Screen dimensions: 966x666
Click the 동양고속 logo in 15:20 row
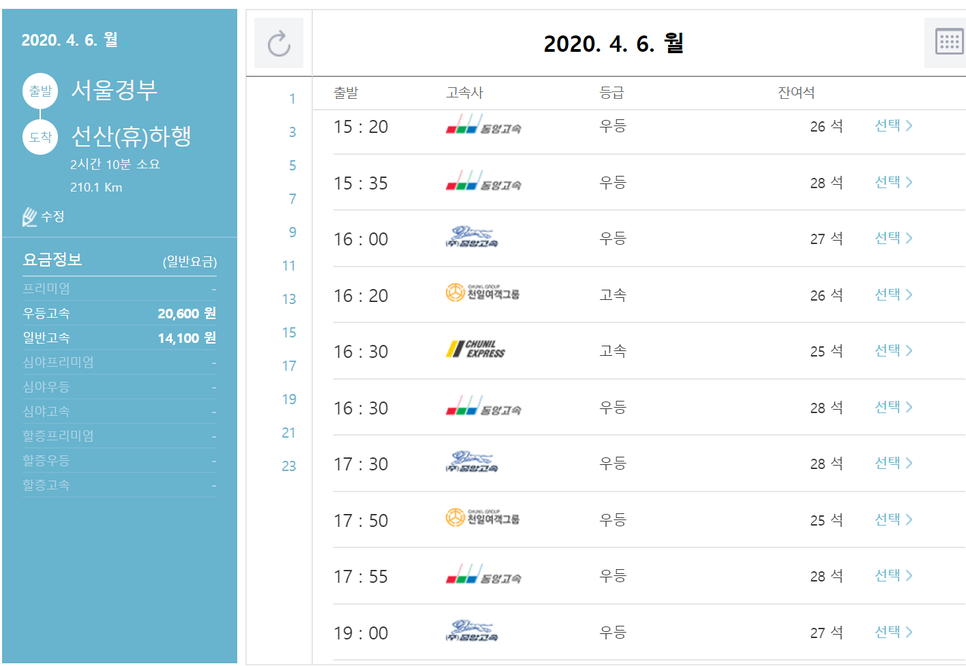click(x=484, y=125)
